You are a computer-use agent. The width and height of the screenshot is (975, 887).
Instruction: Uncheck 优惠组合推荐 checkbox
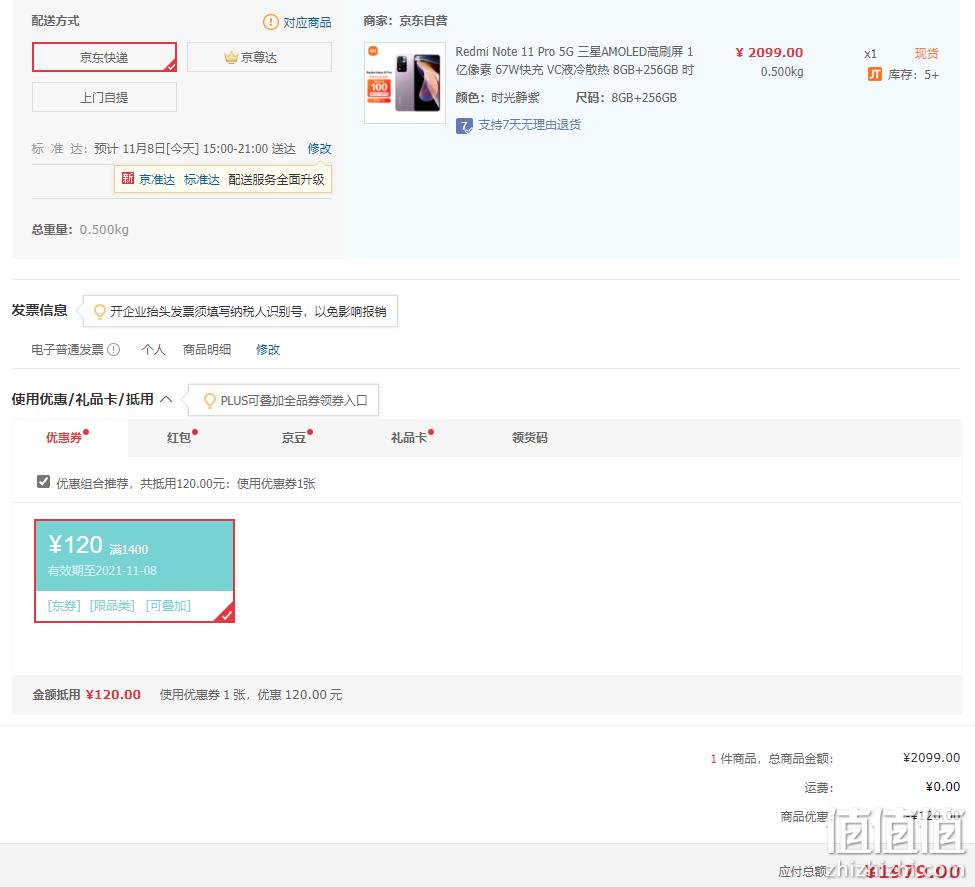tap(43, 481)
